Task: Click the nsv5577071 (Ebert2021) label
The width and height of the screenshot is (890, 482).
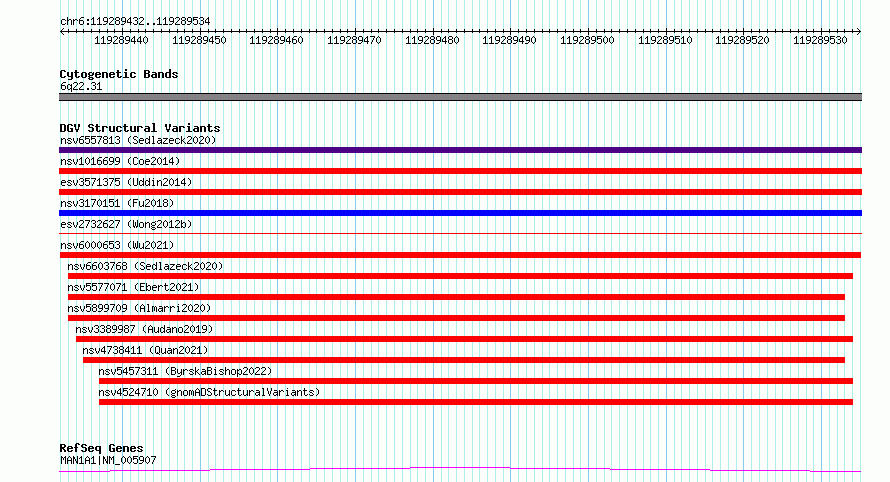Action: [133, 287]
